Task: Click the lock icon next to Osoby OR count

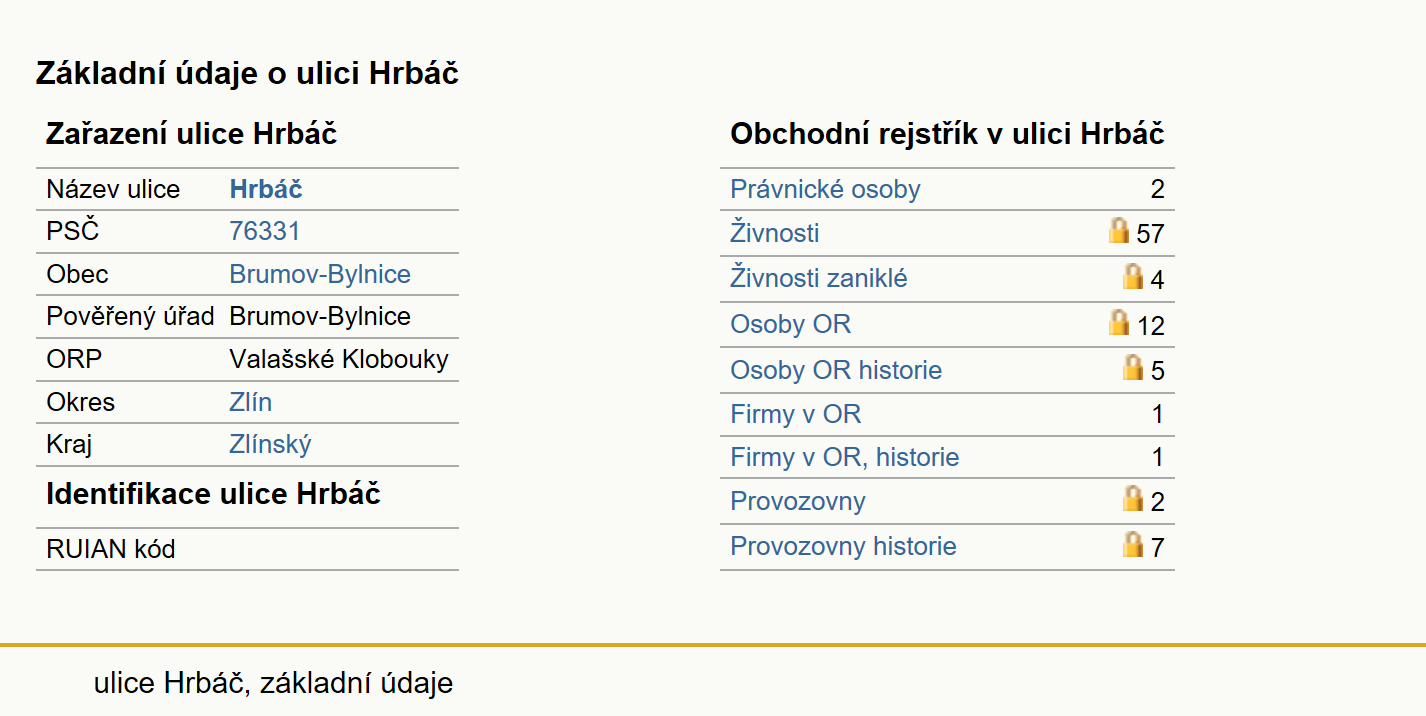Action: click(1119, 322)
